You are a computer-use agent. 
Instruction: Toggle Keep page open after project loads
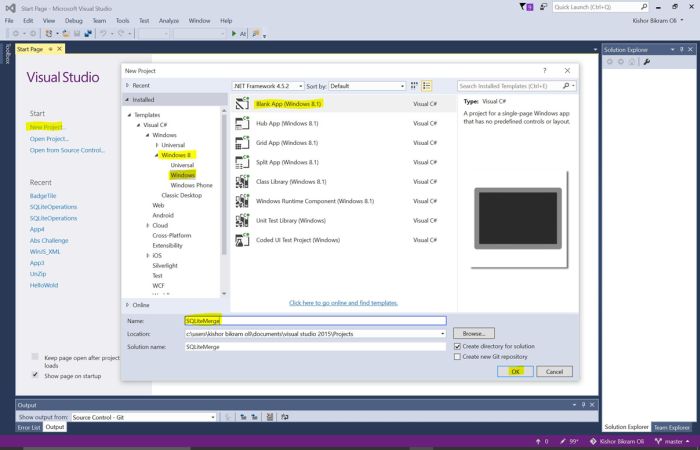click(x=35, y=356)
